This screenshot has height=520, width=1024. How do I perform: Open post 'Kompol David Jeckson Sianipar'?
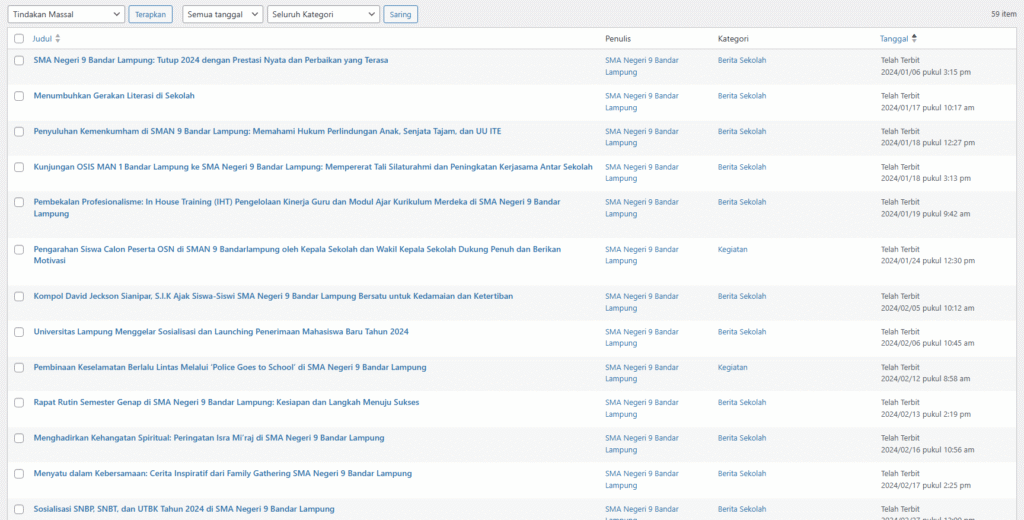click(273, 296)
